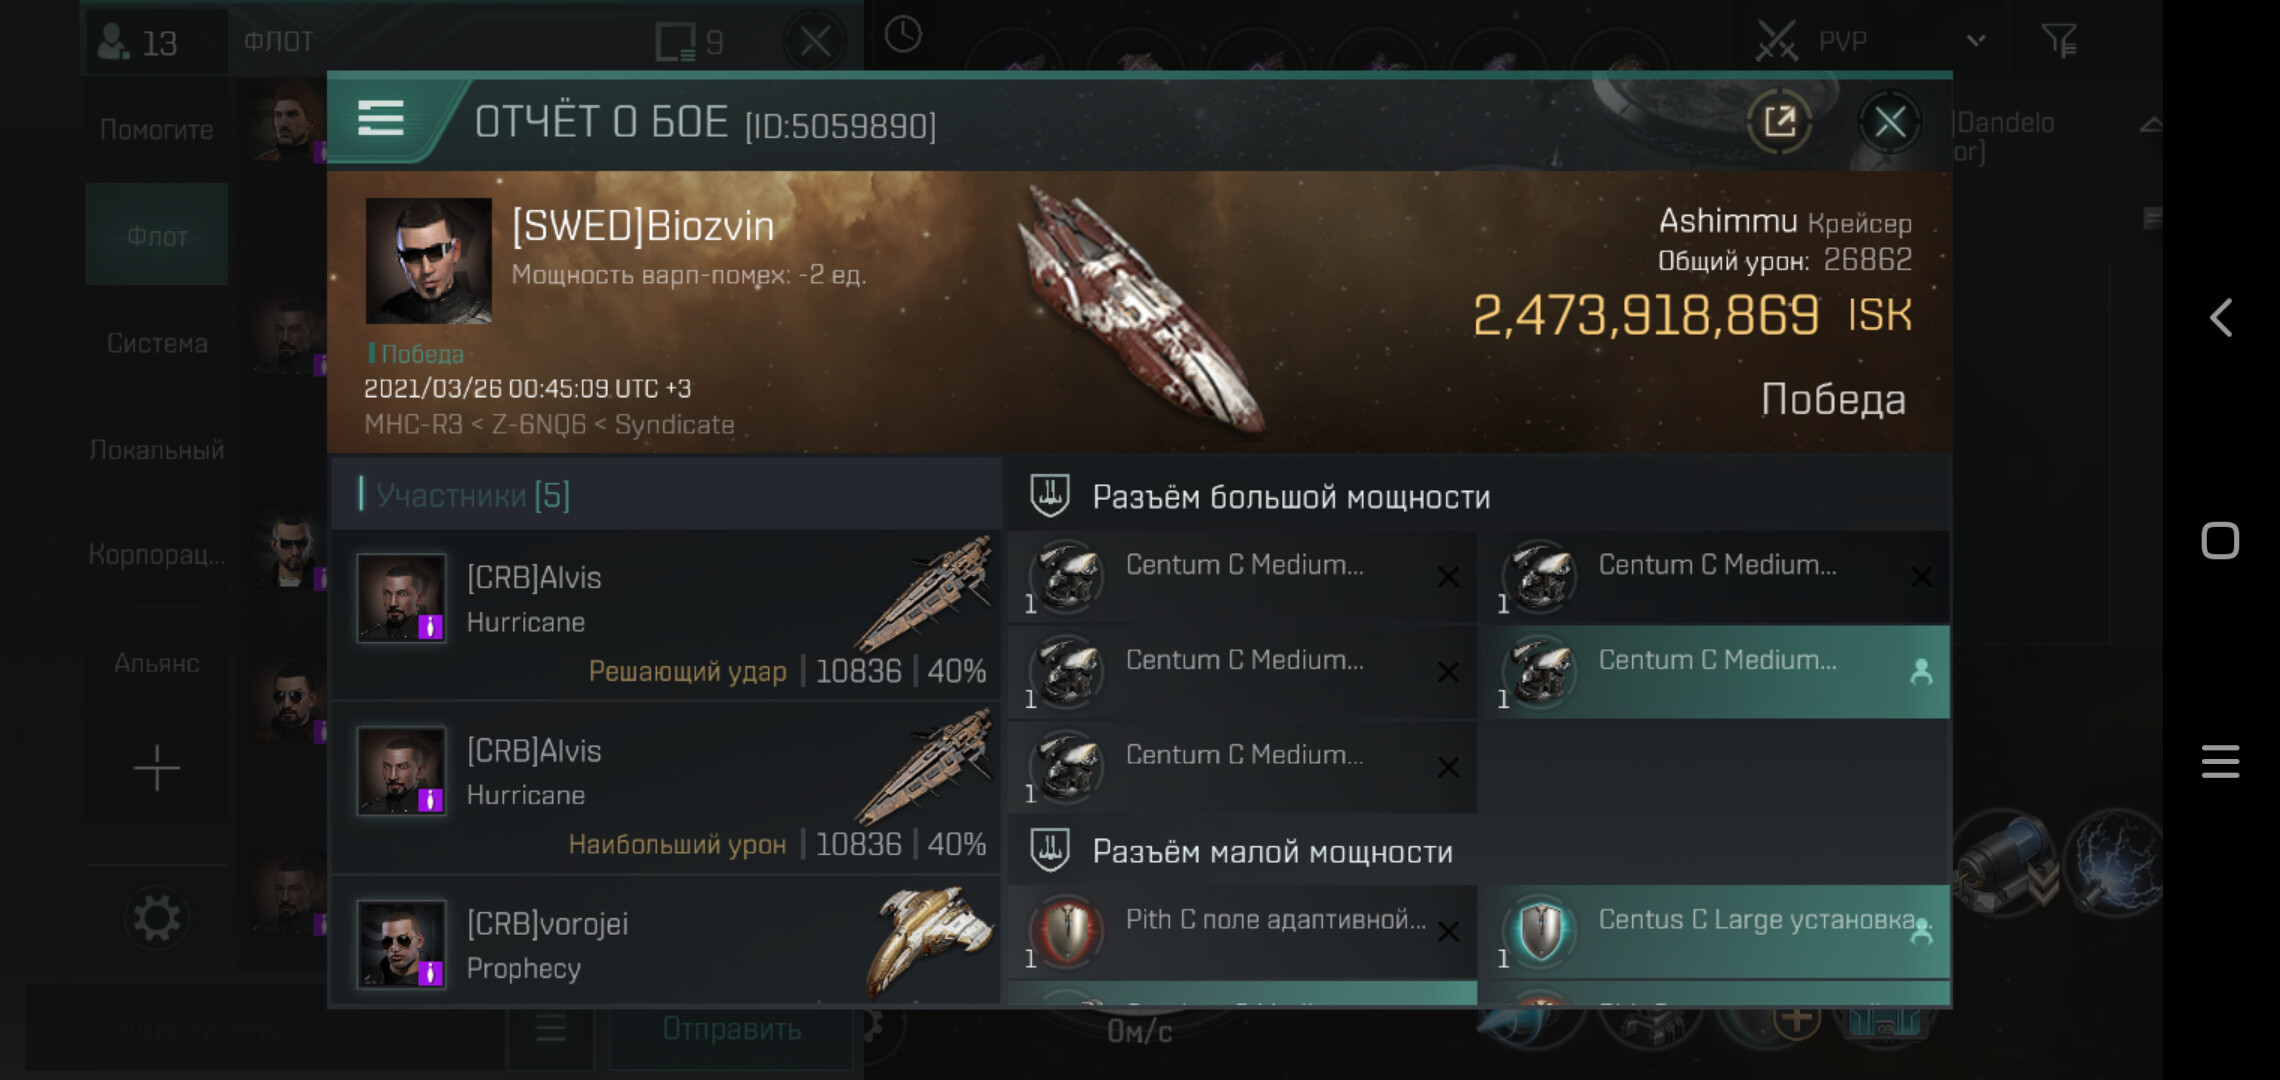Open the filter funnel icon
The image size is (2280, 1080).
2058,39
